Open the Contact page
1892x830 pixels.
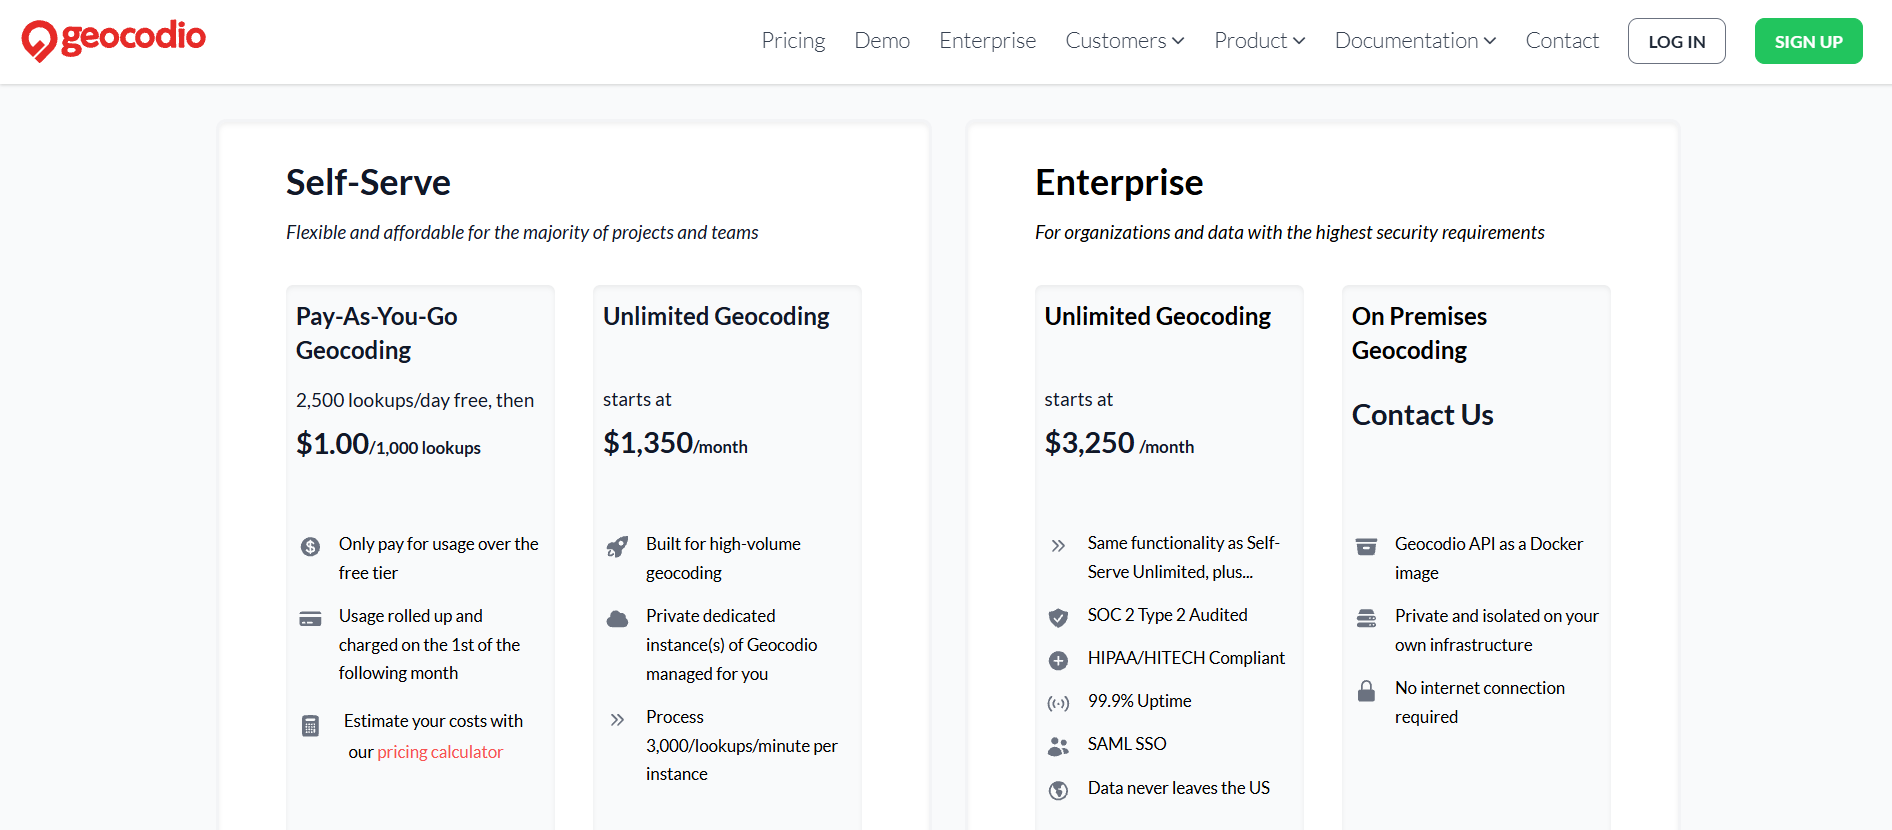tap(1562, 41)
